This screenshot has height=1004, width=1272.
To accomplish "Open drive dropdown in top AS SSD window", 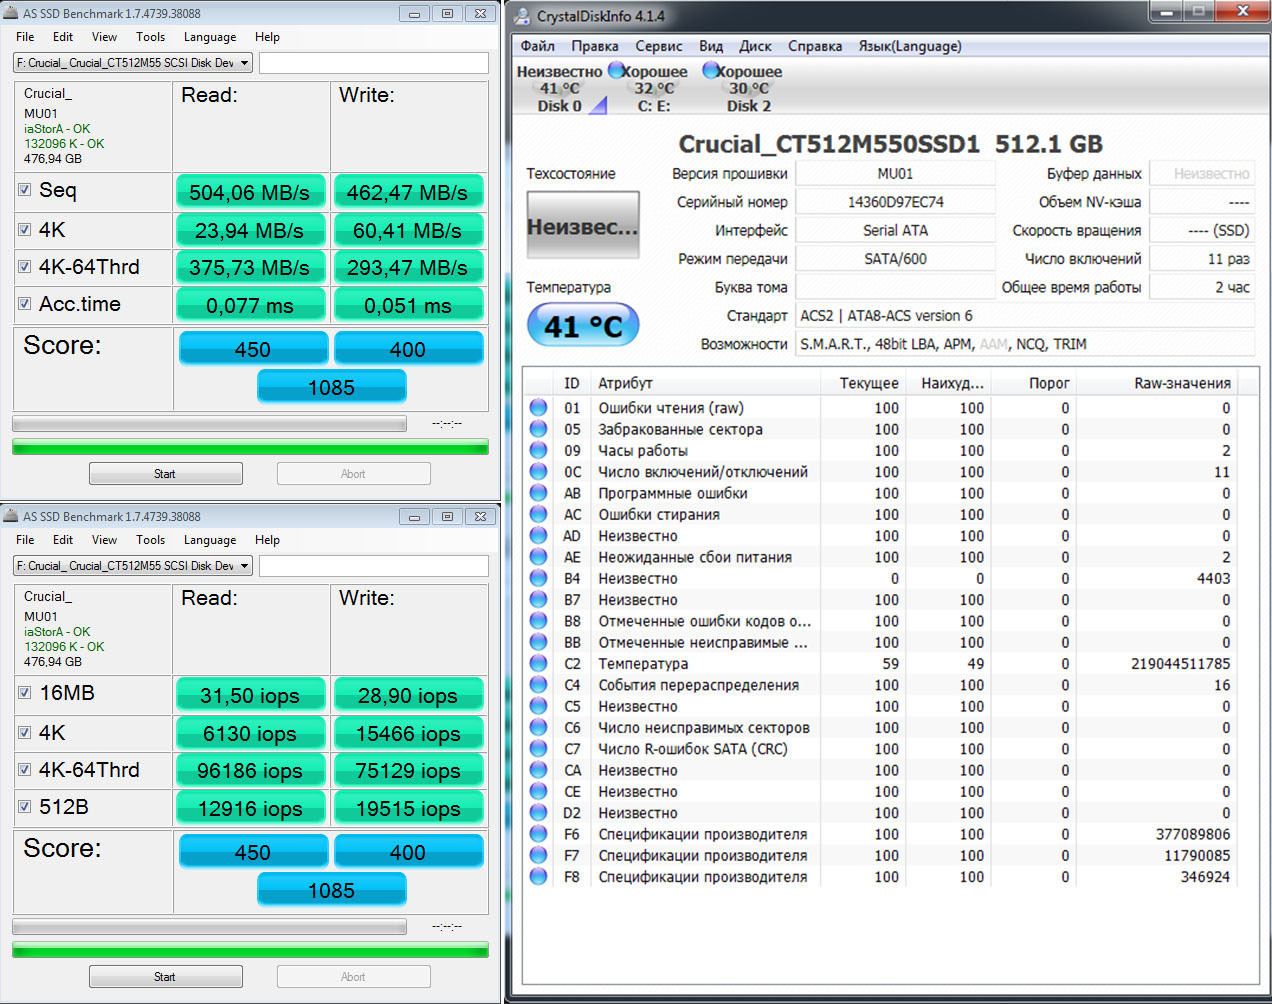I will 133,63.
